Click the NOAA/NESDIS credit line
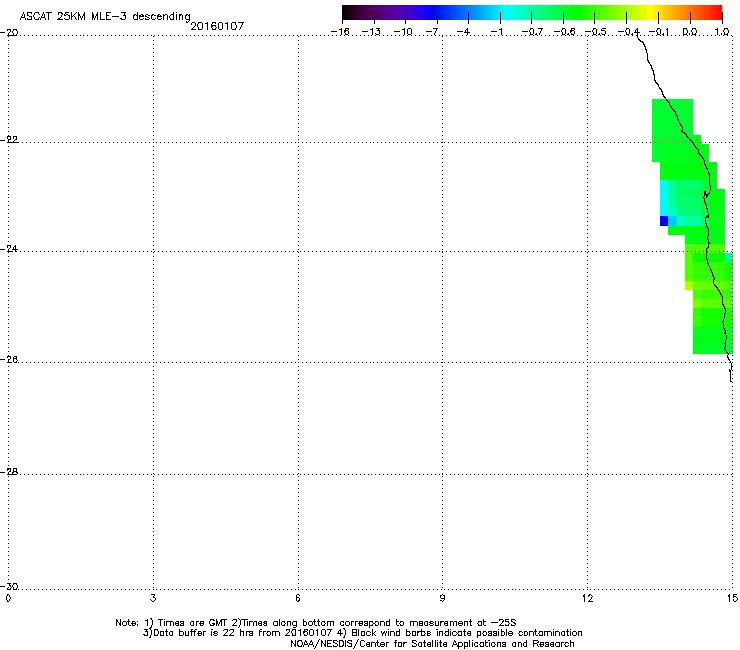740x650 pixels. [x=432, y=644]
